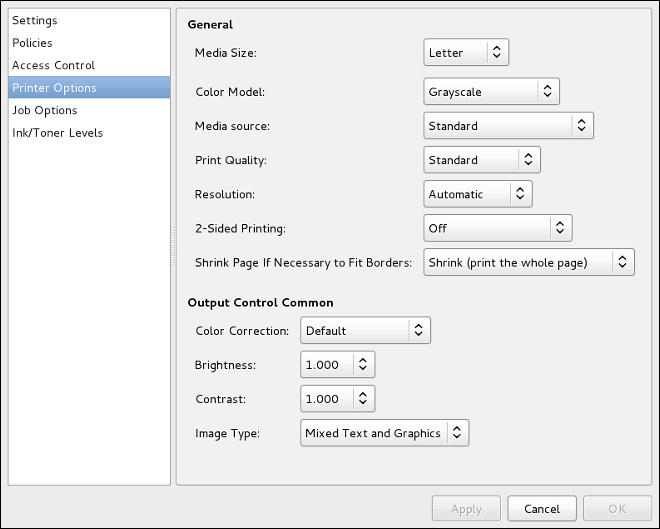The height and width of the screenshot is (529, 660).
Task: Click the Image Type label
Action: [x=227, y=433]
